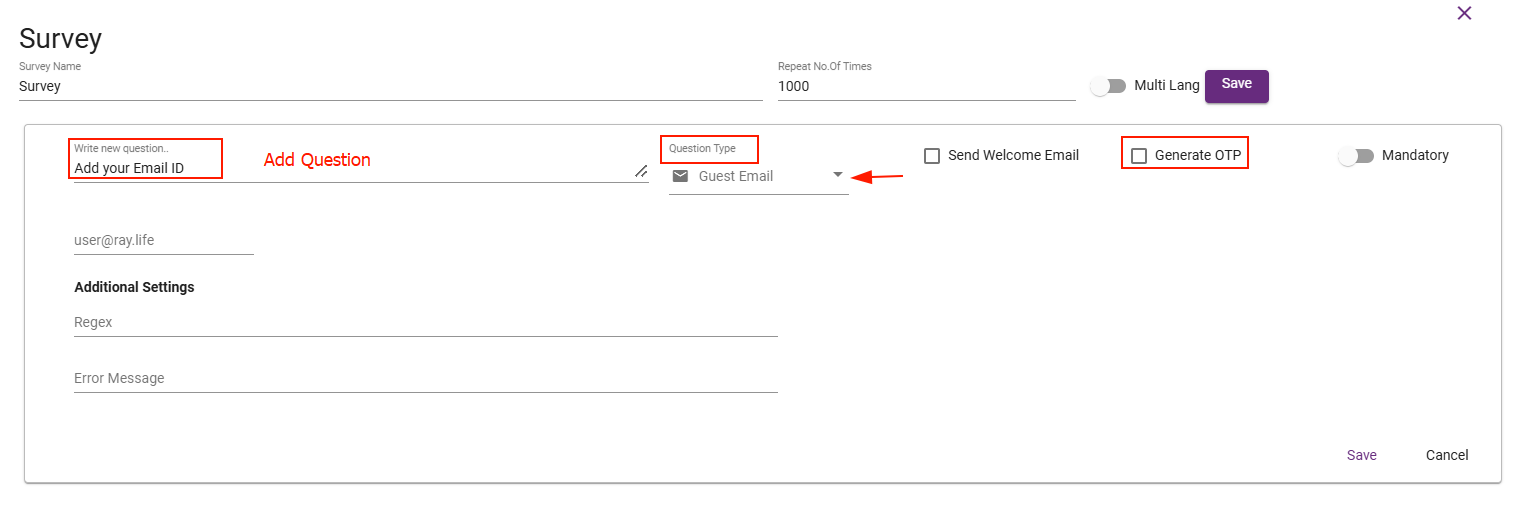
Task: Click the Save link for the question
Action: coord(1362,455)
